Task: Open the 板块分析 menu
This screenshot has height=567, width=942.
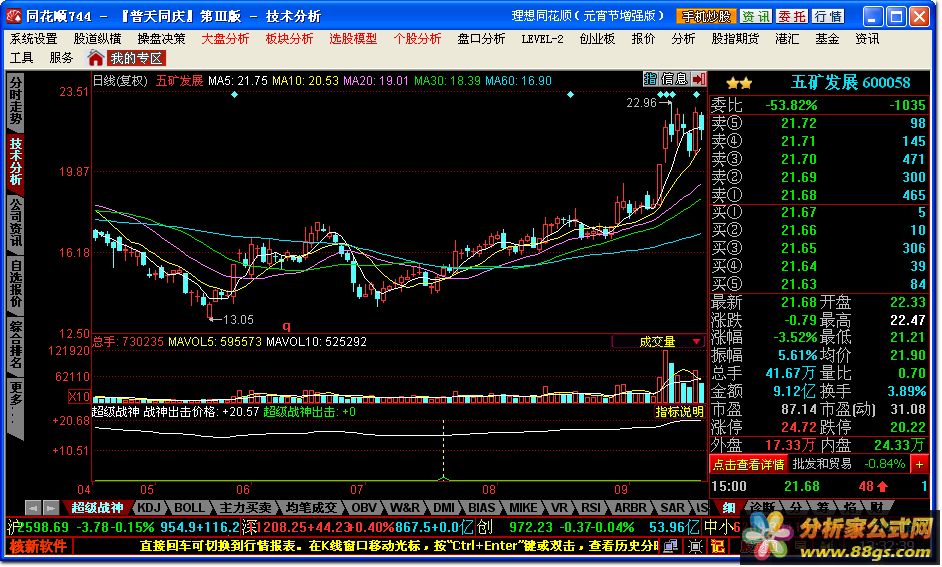Action: [x=289, y=39]
